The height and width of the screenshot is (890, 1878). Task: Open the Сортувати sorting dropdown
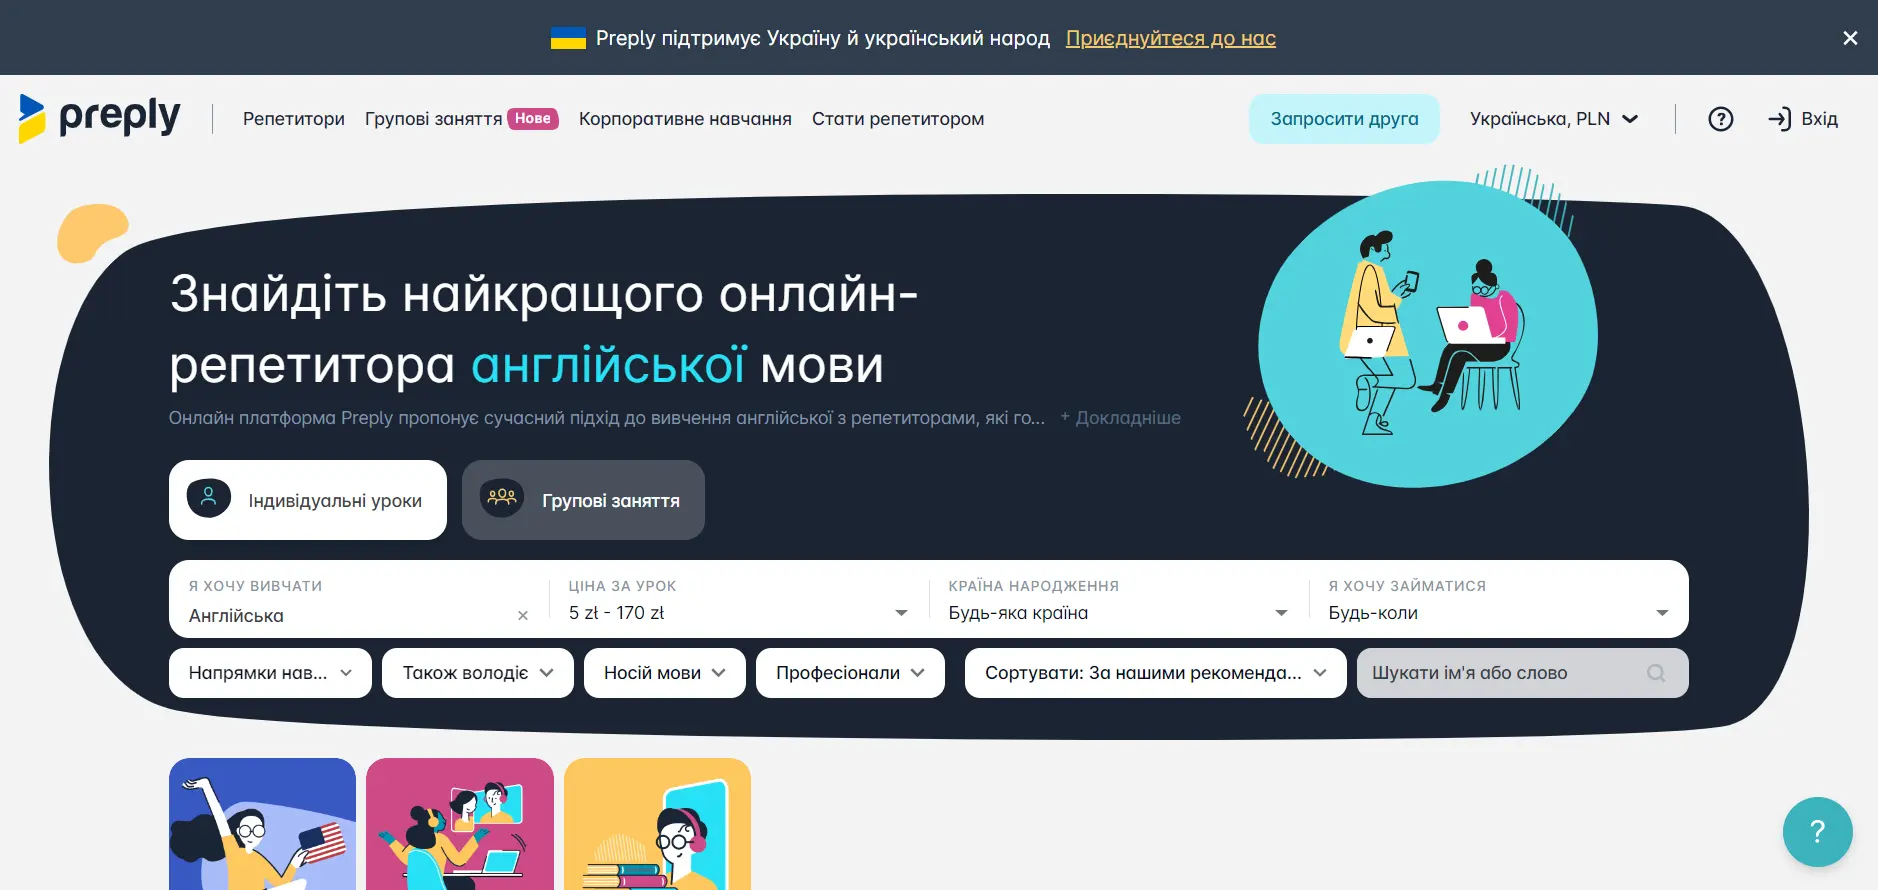pos(1156,673)
